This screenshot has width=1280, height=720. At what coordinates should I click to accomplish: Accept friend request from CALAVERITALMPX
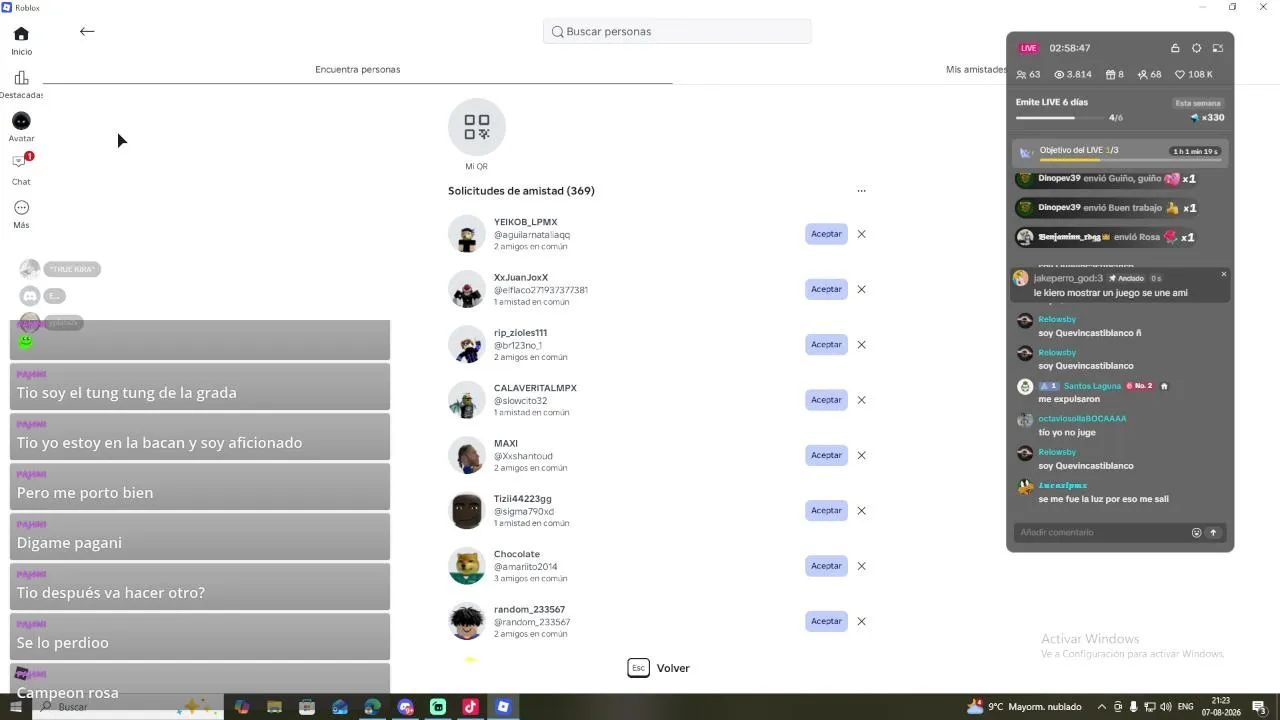[826, 400]
